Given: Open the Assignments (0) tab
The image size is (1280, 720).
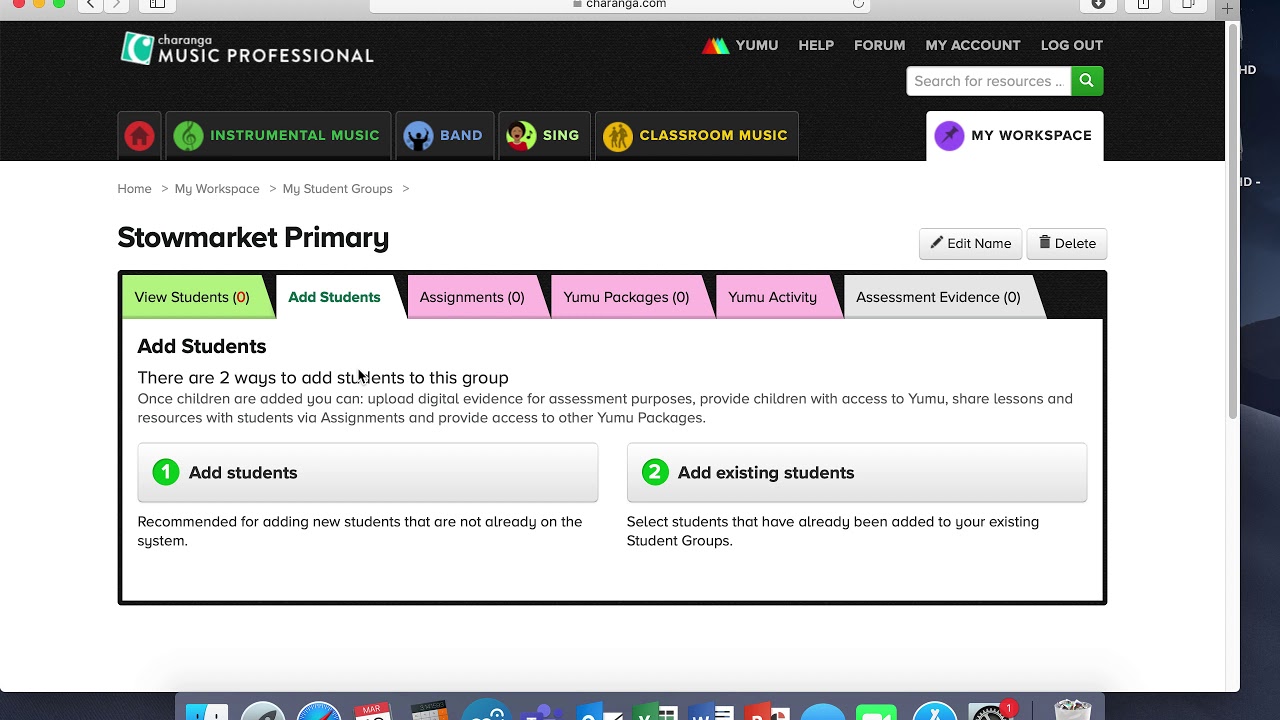Looking at the screenshot, I should pos(472,297).
